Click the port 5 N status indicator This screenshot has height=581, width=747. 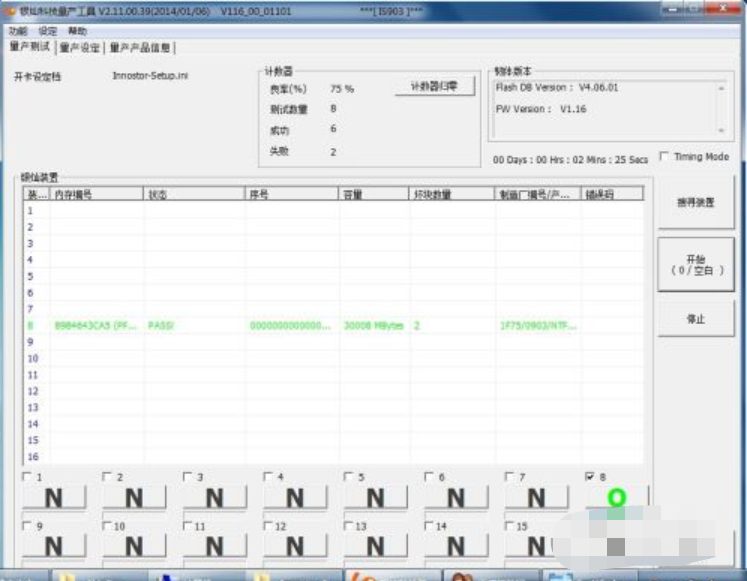(x=375, y=498)
